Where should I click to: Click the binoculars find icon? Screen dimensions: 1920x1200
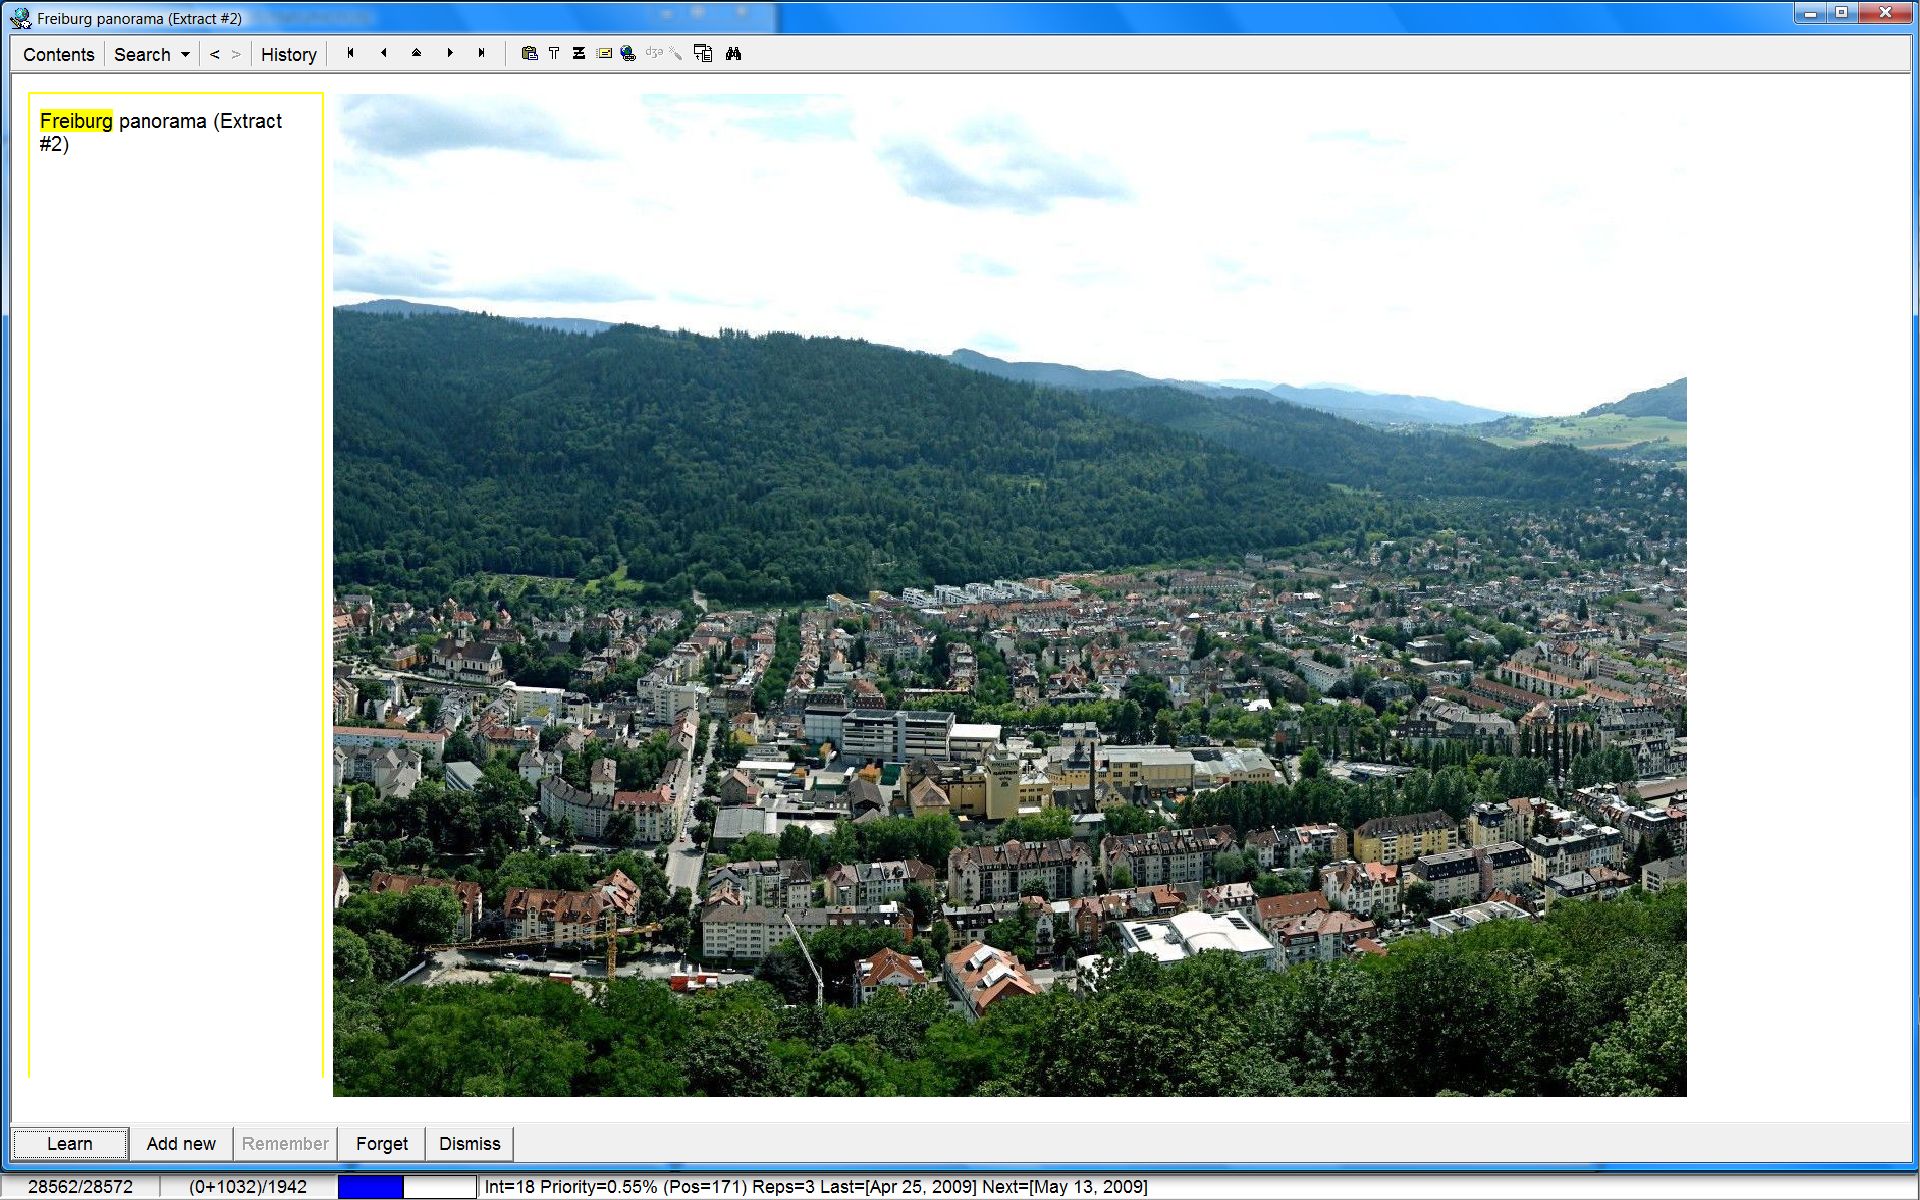[x=733, y=54]
